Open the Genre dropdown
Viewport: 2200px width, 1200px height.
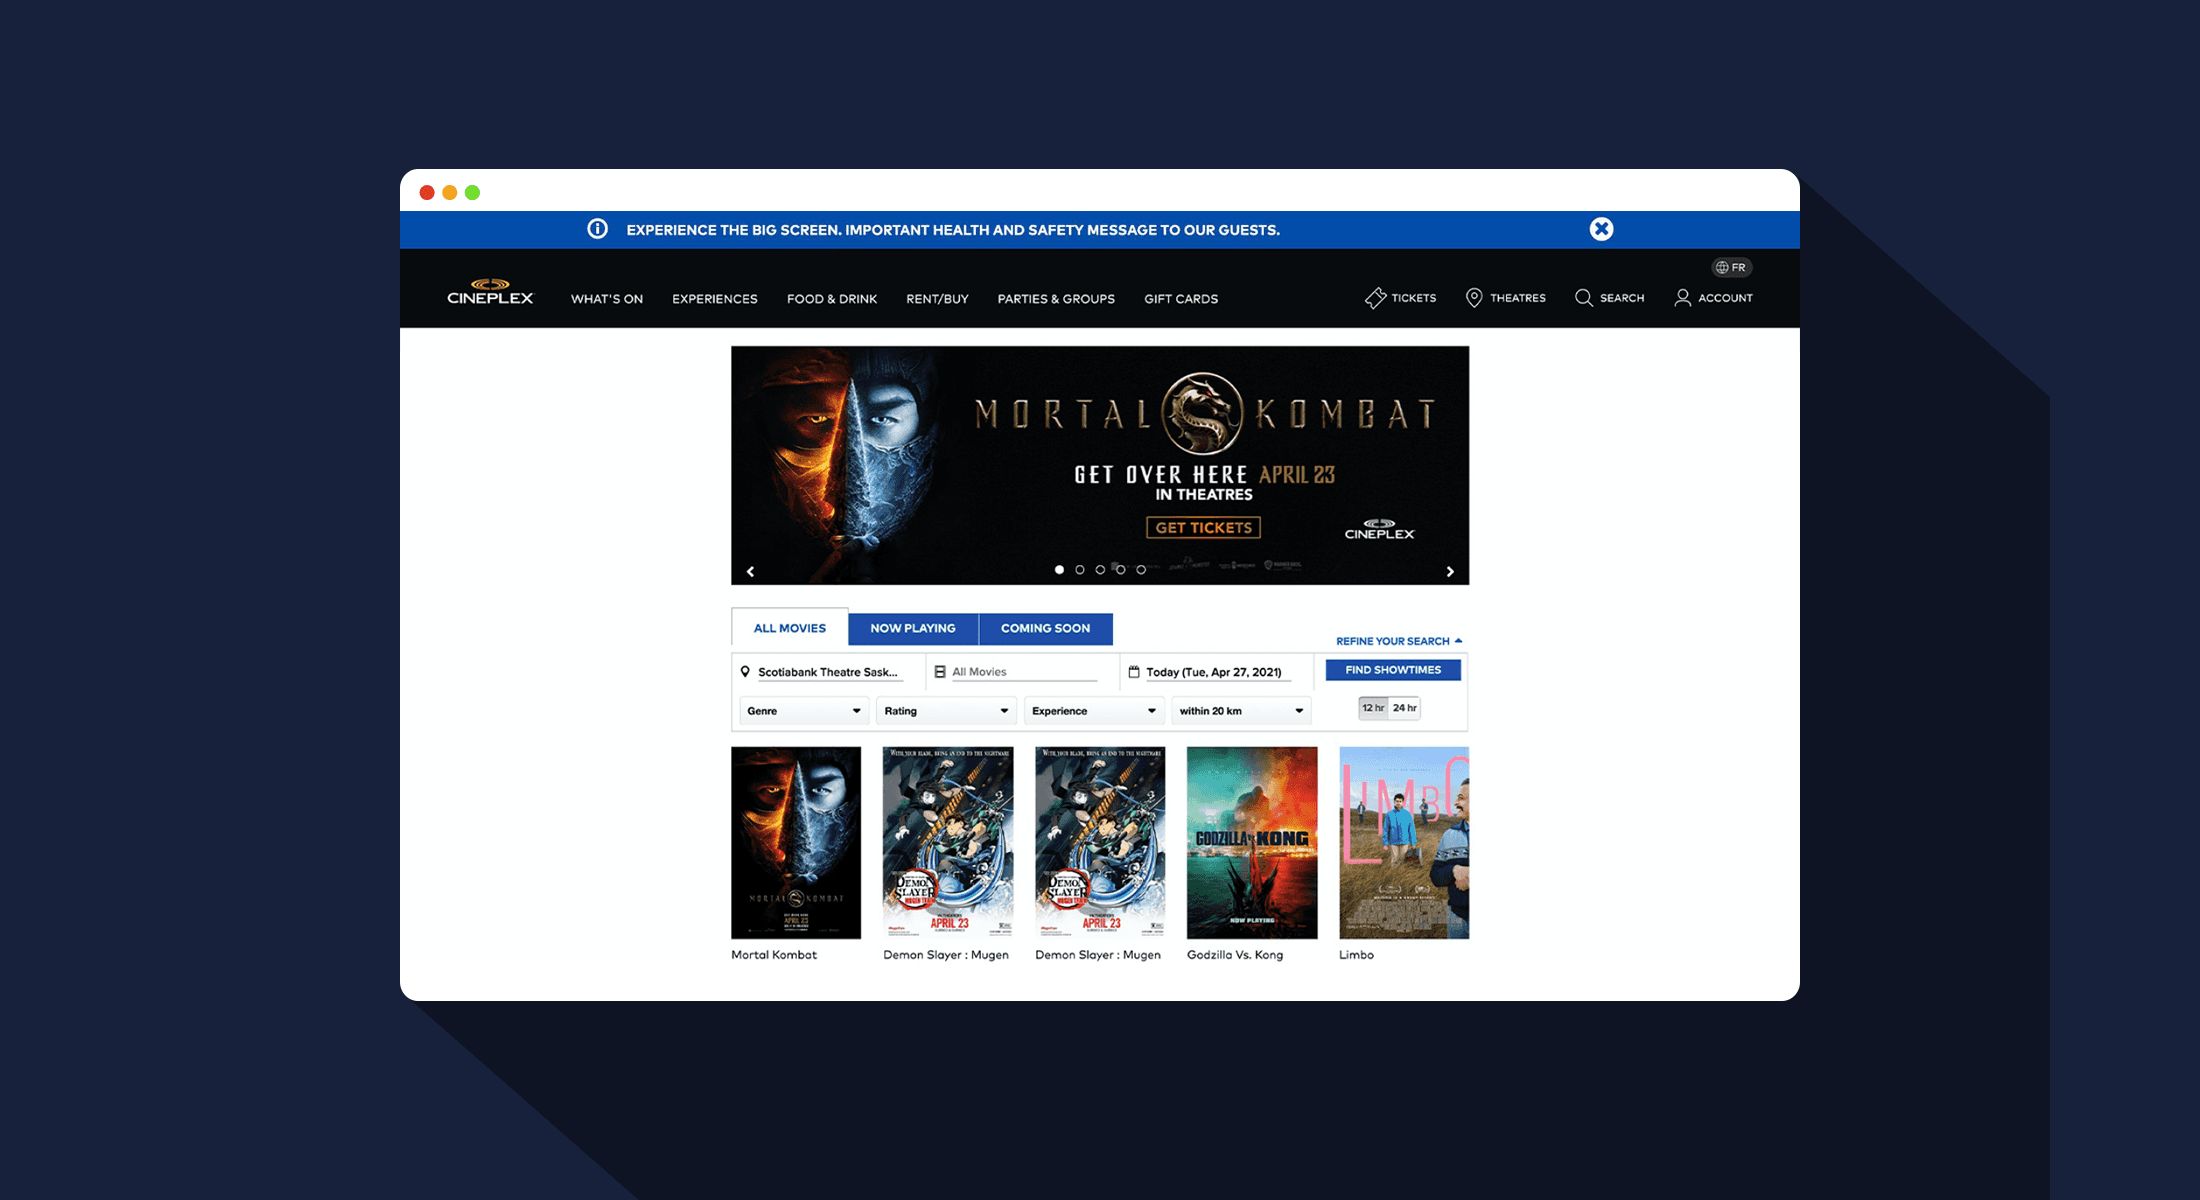(803, 710)
